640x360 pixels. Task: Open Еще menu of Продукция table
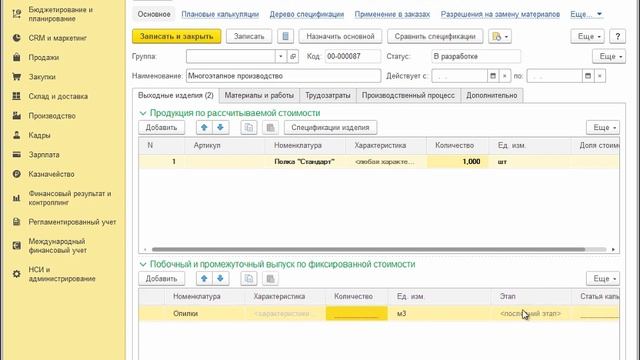click(603, 127)
